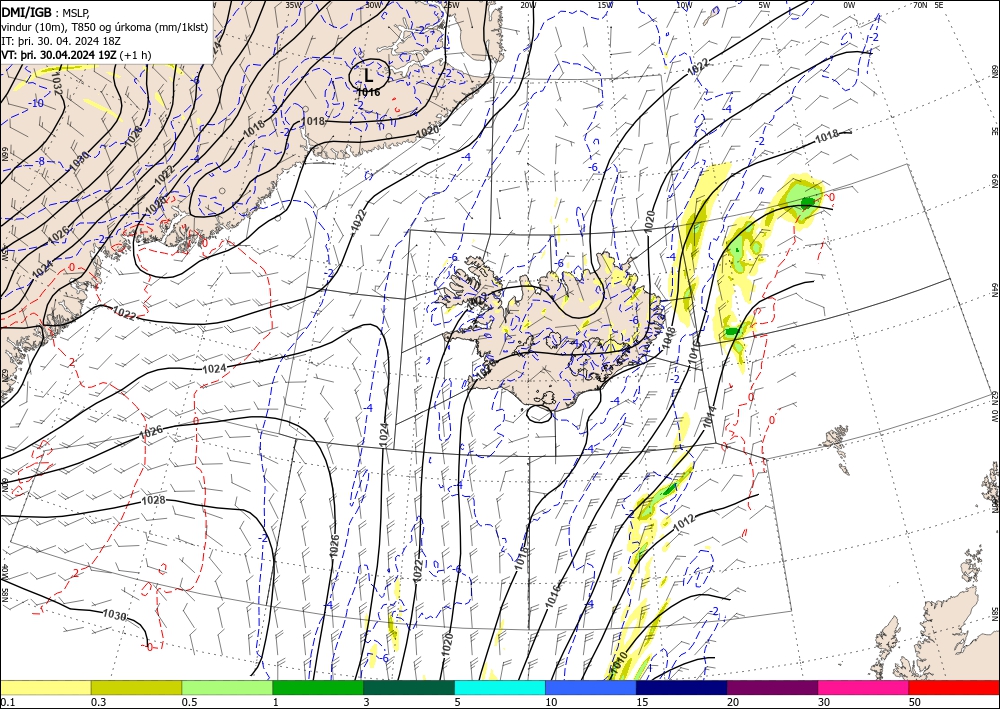Click the "1014" isobar label
Image resolution: width=1000 pixels, height=709 pixels.
click(x=710, y=416)
